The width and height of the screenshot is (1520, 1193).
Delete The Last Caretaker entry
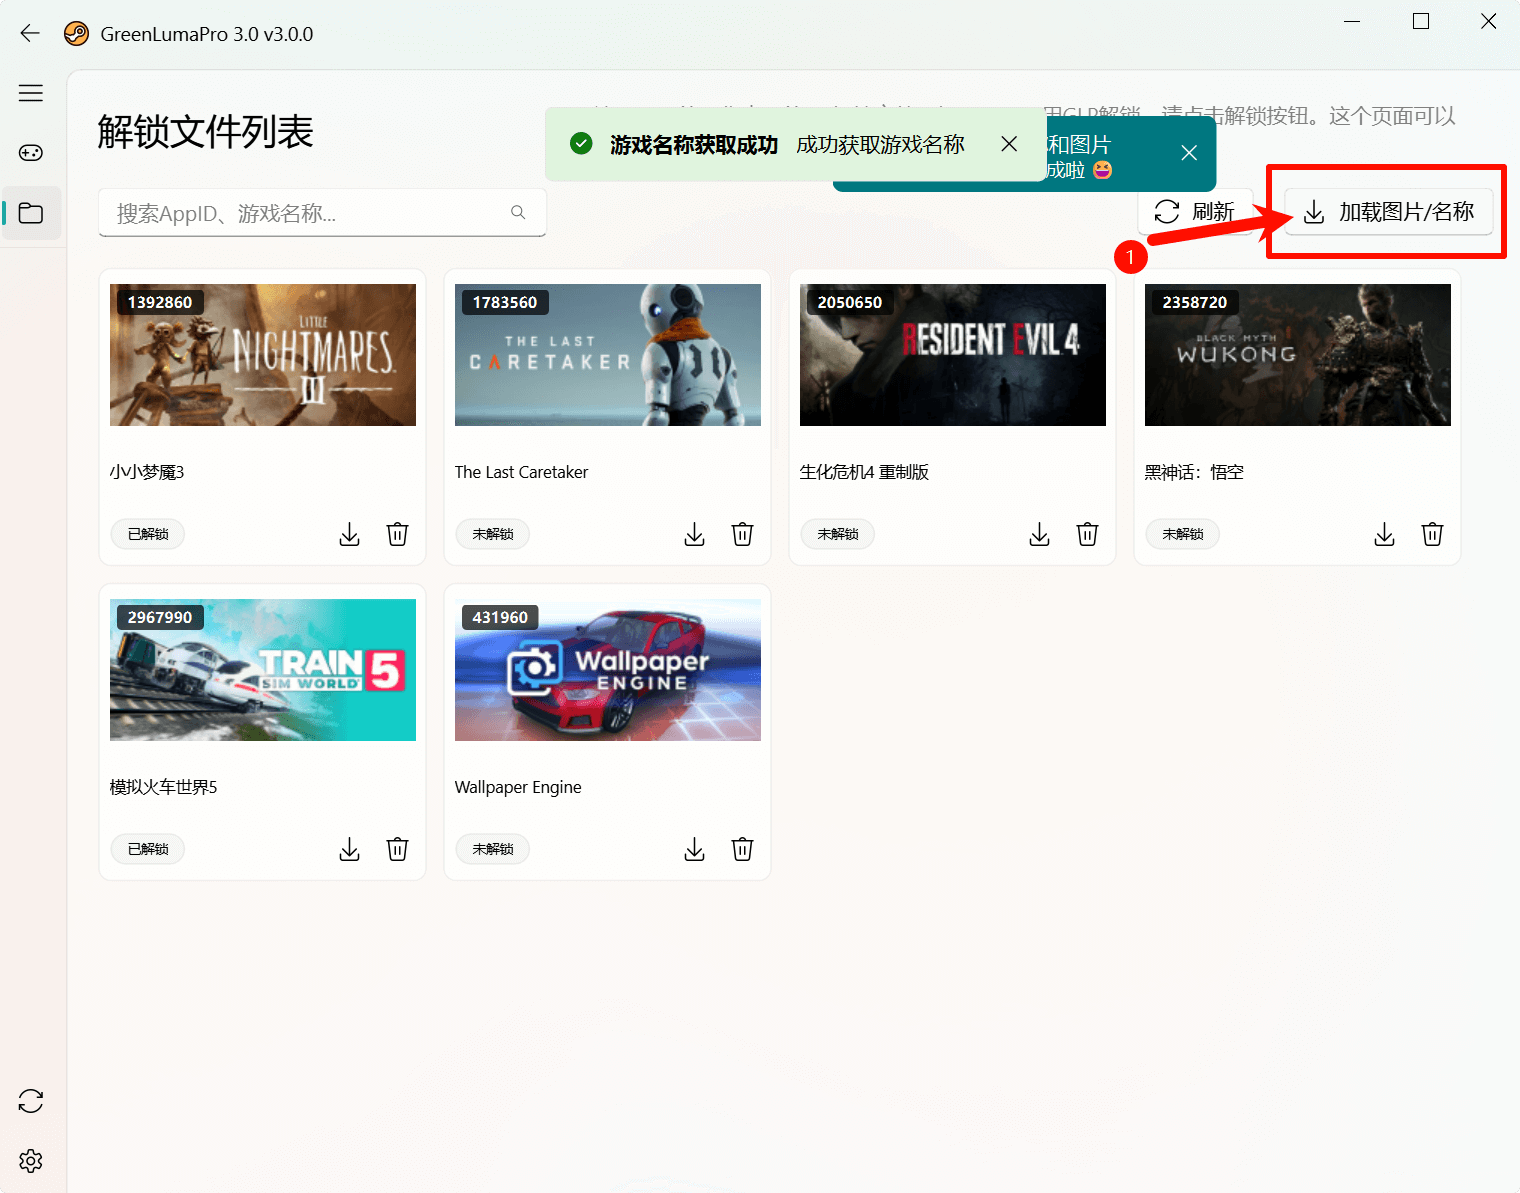coord(742,534)
